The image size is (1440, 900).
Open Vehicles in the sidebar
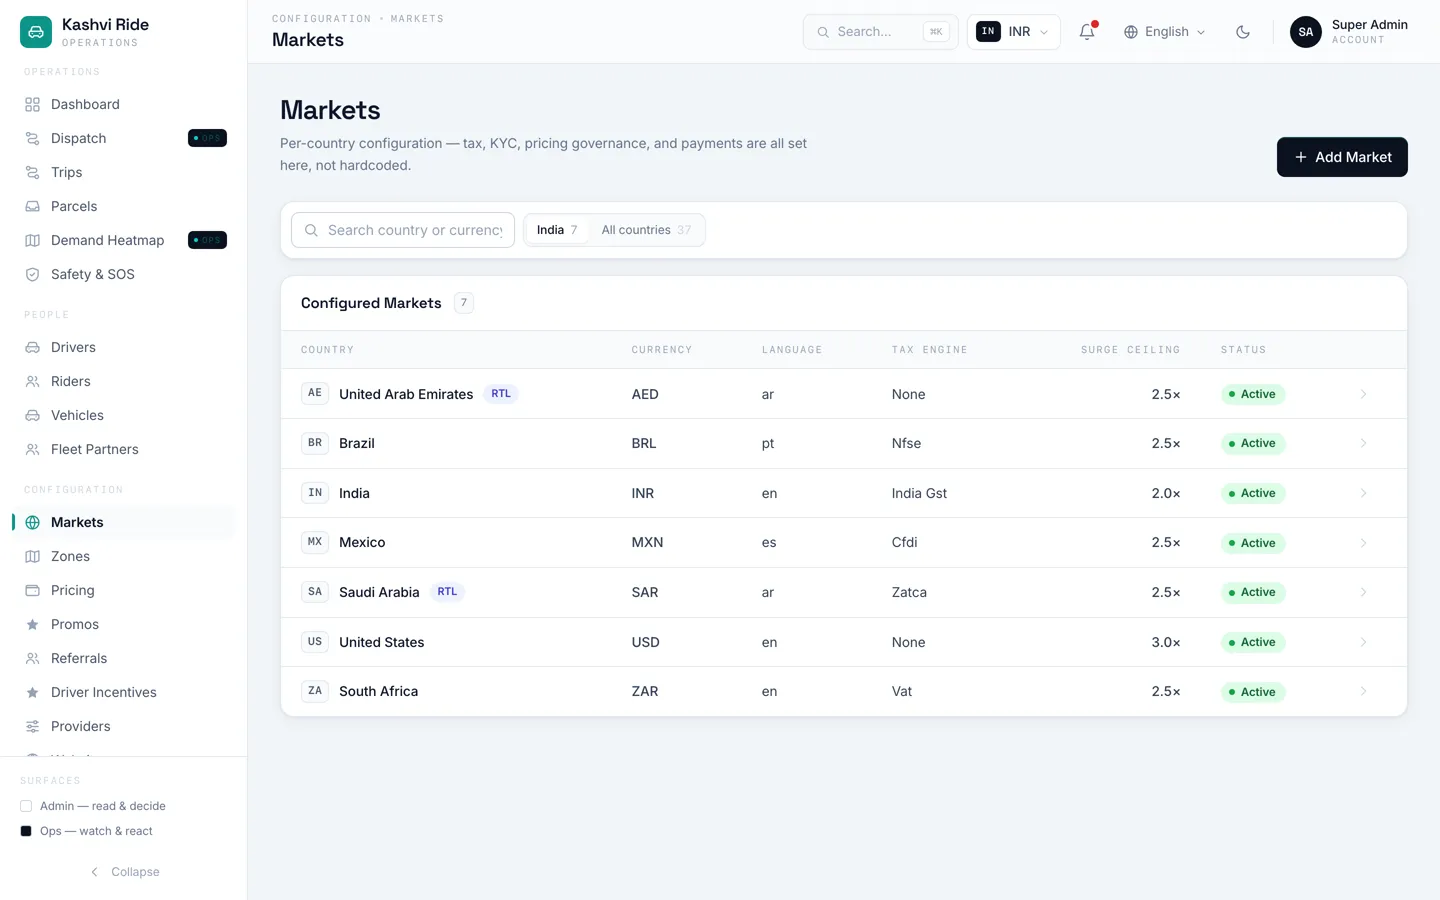pyautogui.click(x=124, y=415)
